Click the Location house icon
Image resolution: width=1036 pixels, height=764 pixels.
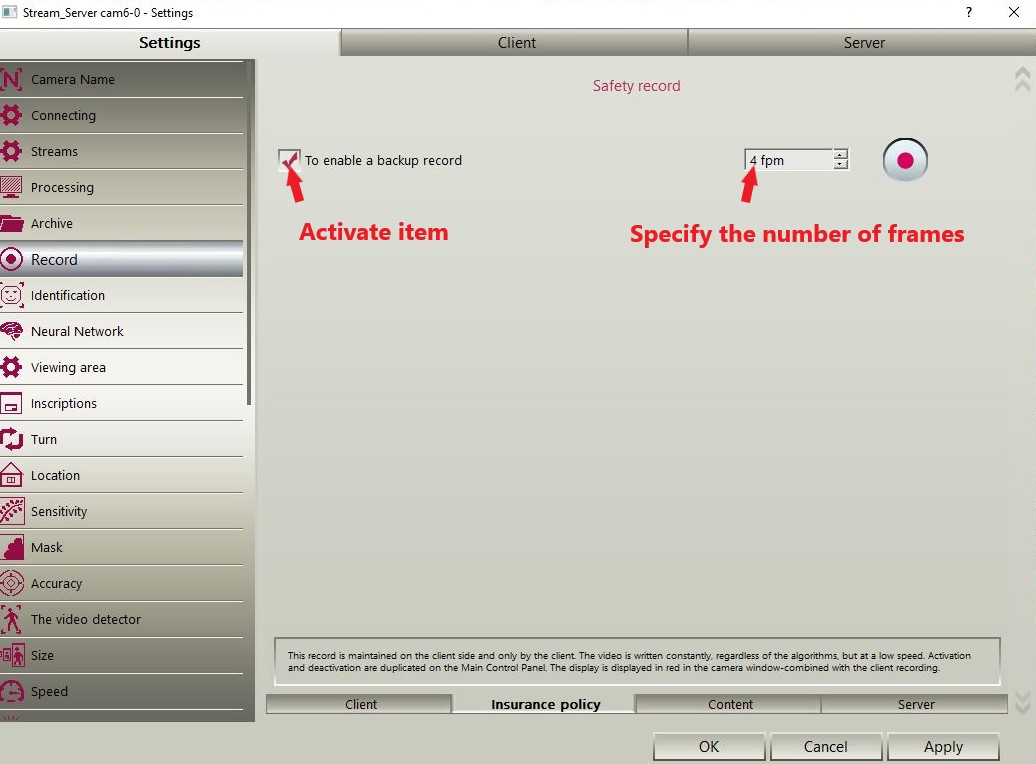(11, 475)
